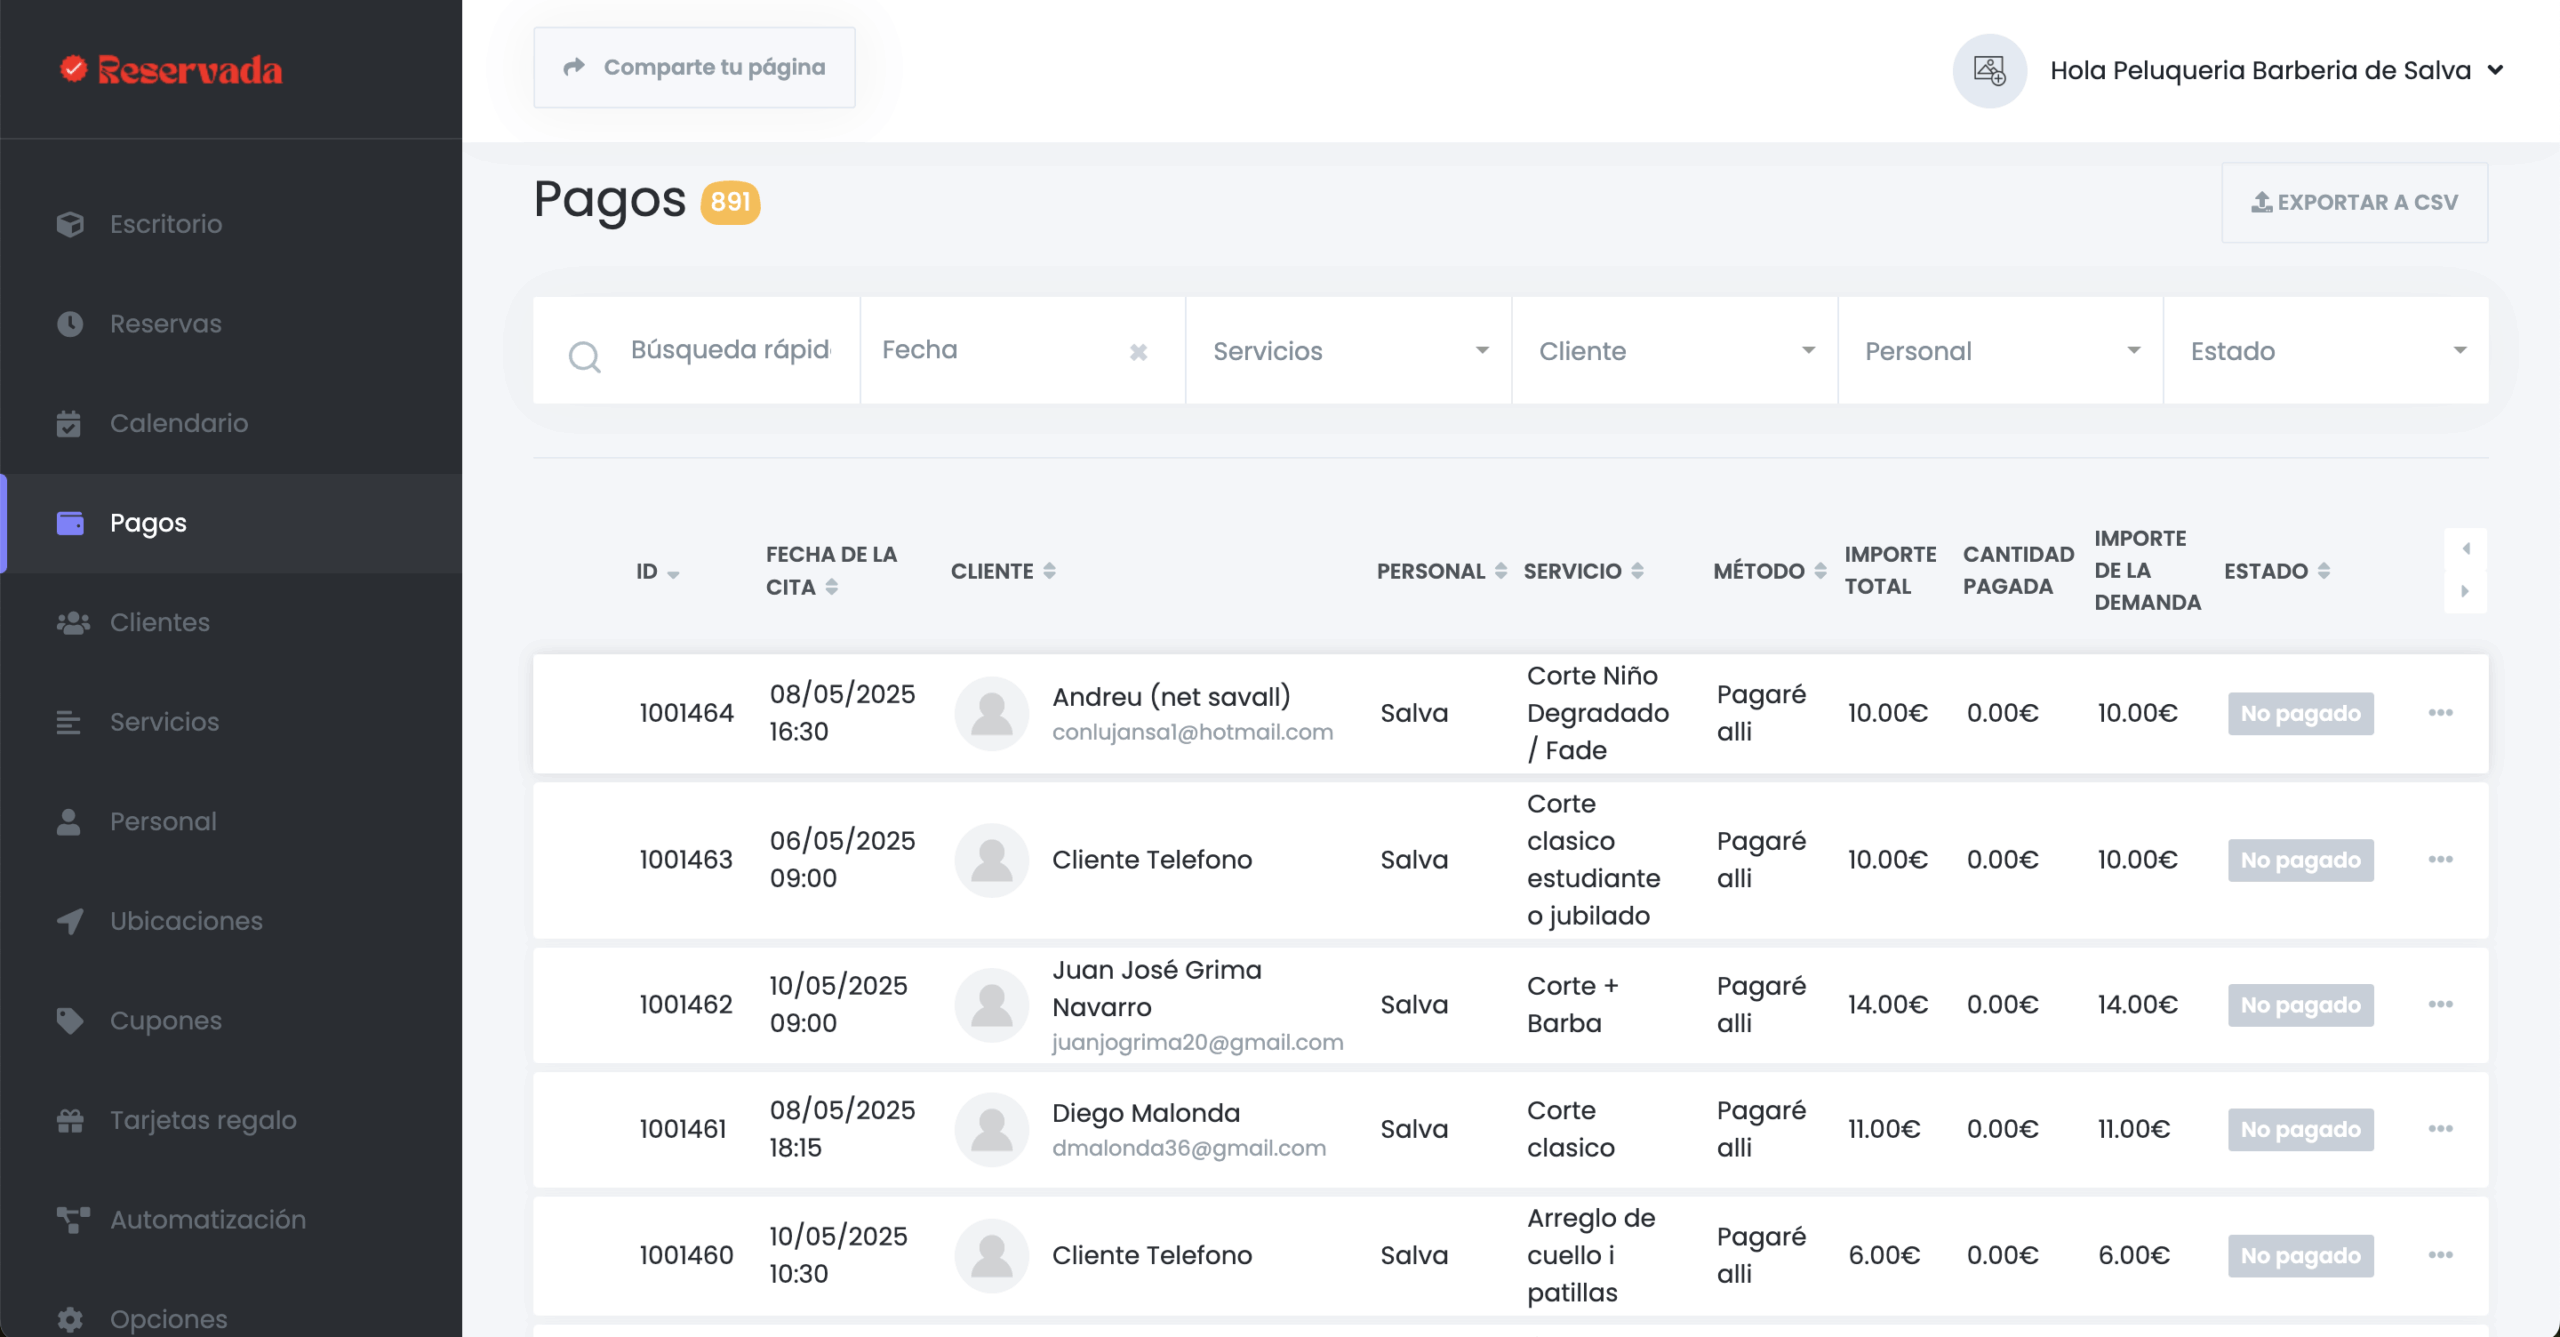Open options menu for payment 1001464
Viewport: 2560px width, 1337px height.
coord(2440,713)
